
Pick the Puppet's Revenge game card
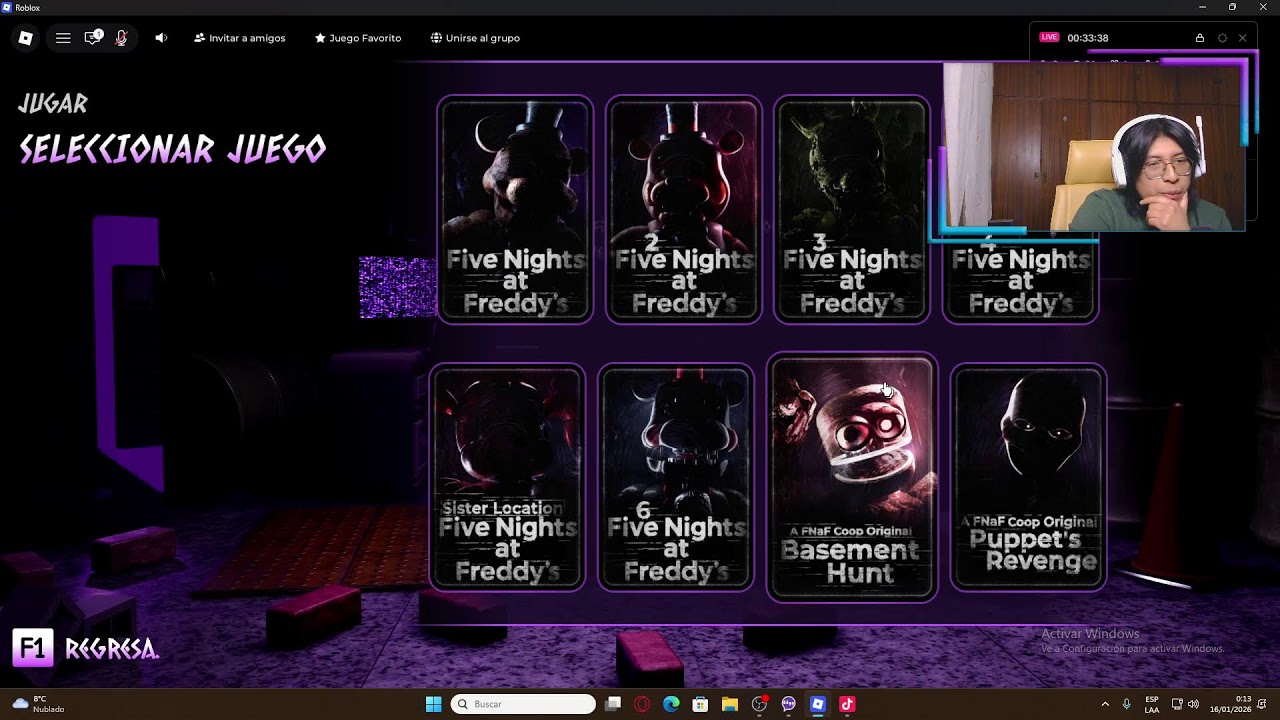[x=1028, y=477]
